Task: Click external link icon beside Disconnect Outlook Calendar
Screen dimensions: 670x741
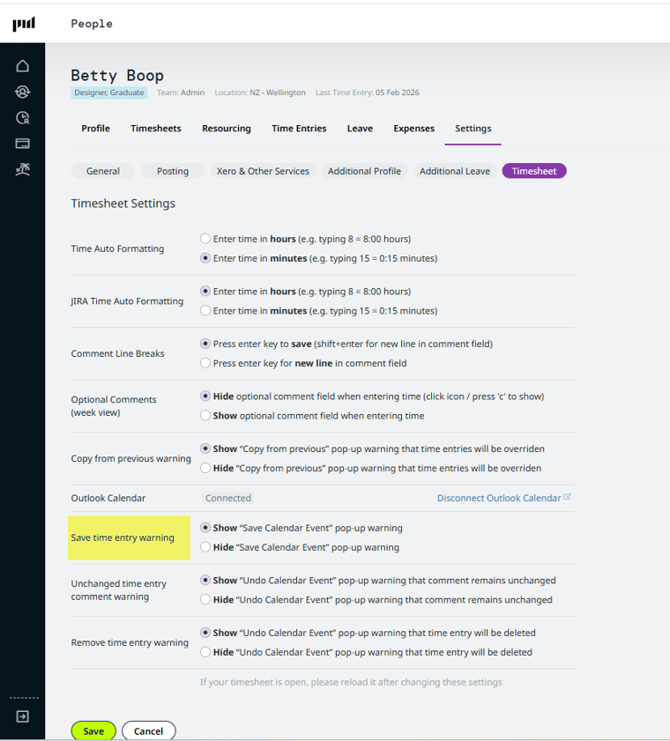Action: (567, 497)
